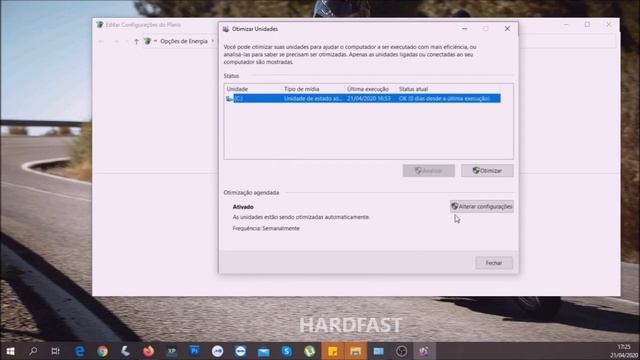Close the Otimizar Unidades dialog

click(507, 29)
